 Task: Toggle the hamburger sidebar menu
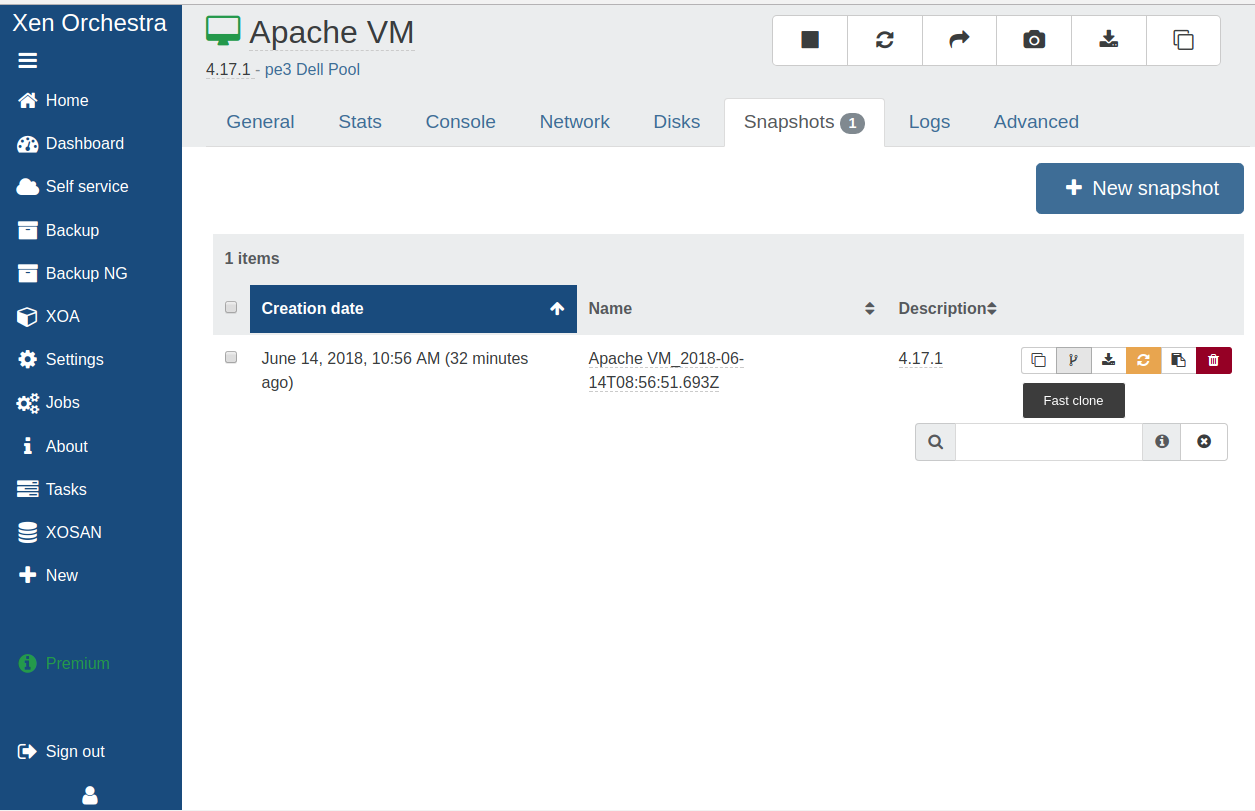pyautogui.click(x=28, y=61)
